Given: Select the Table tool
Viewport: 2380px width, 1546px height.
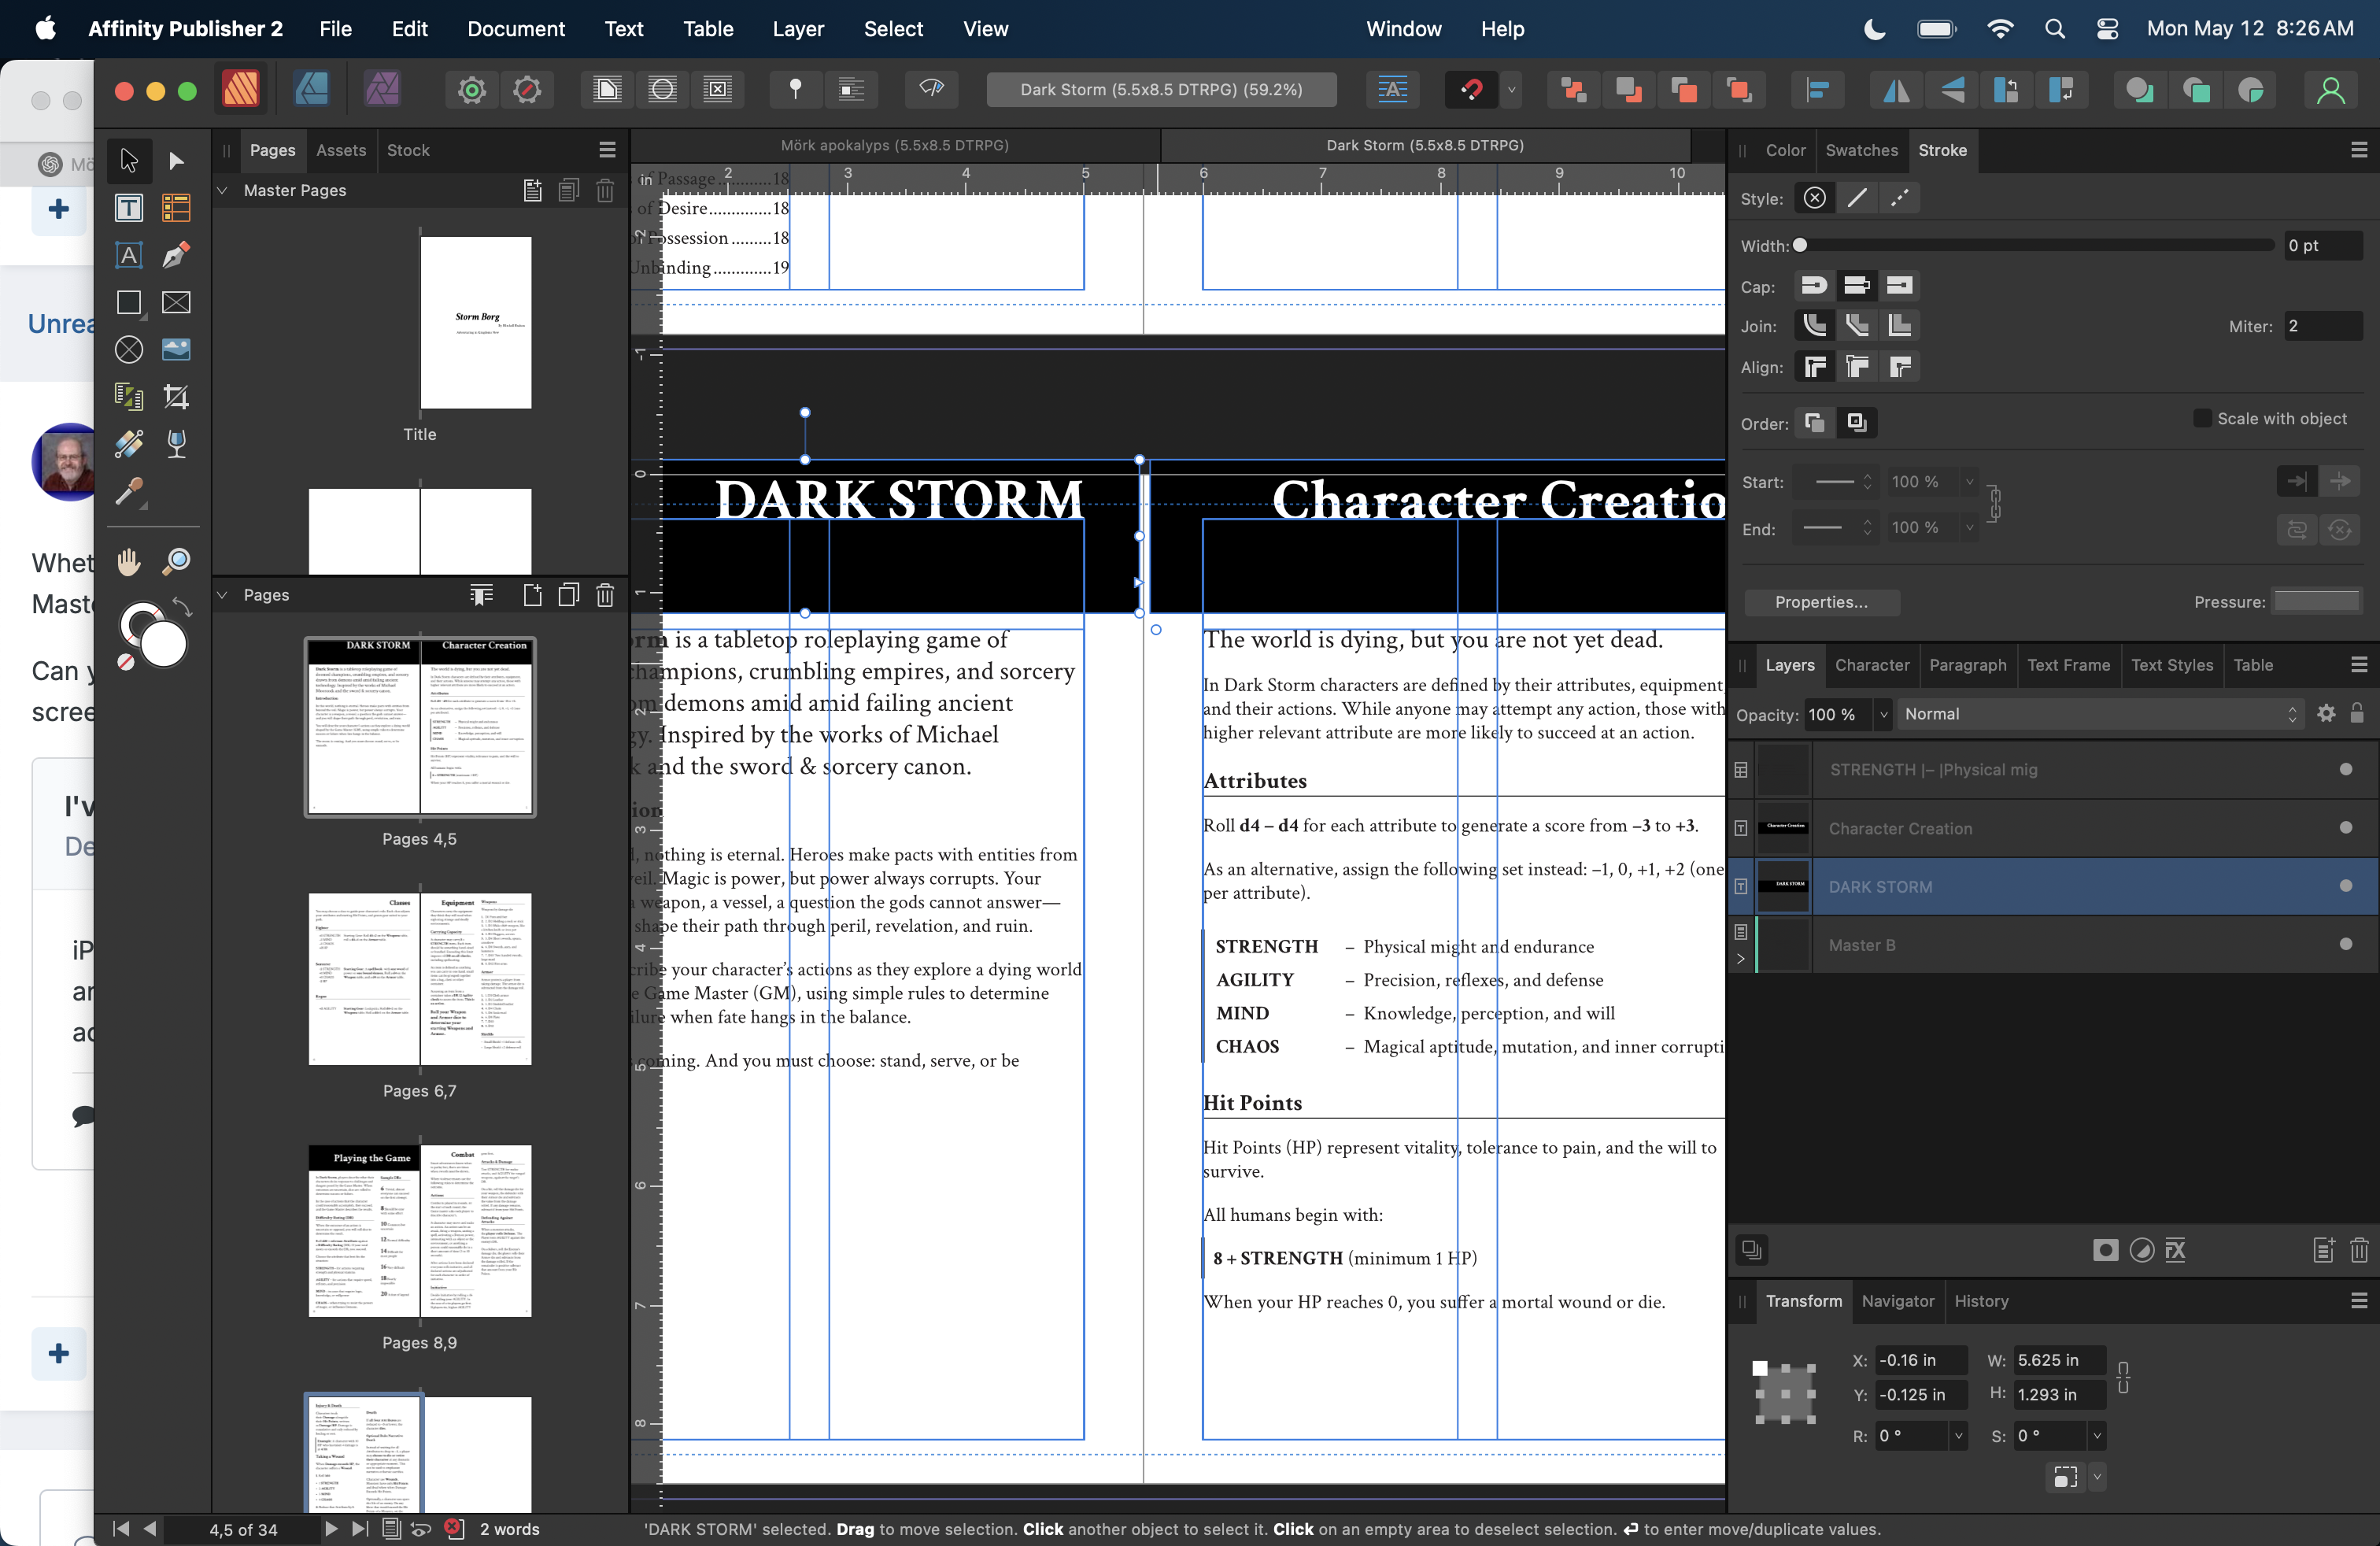Looking at the screenshot, I should [176, 208].
